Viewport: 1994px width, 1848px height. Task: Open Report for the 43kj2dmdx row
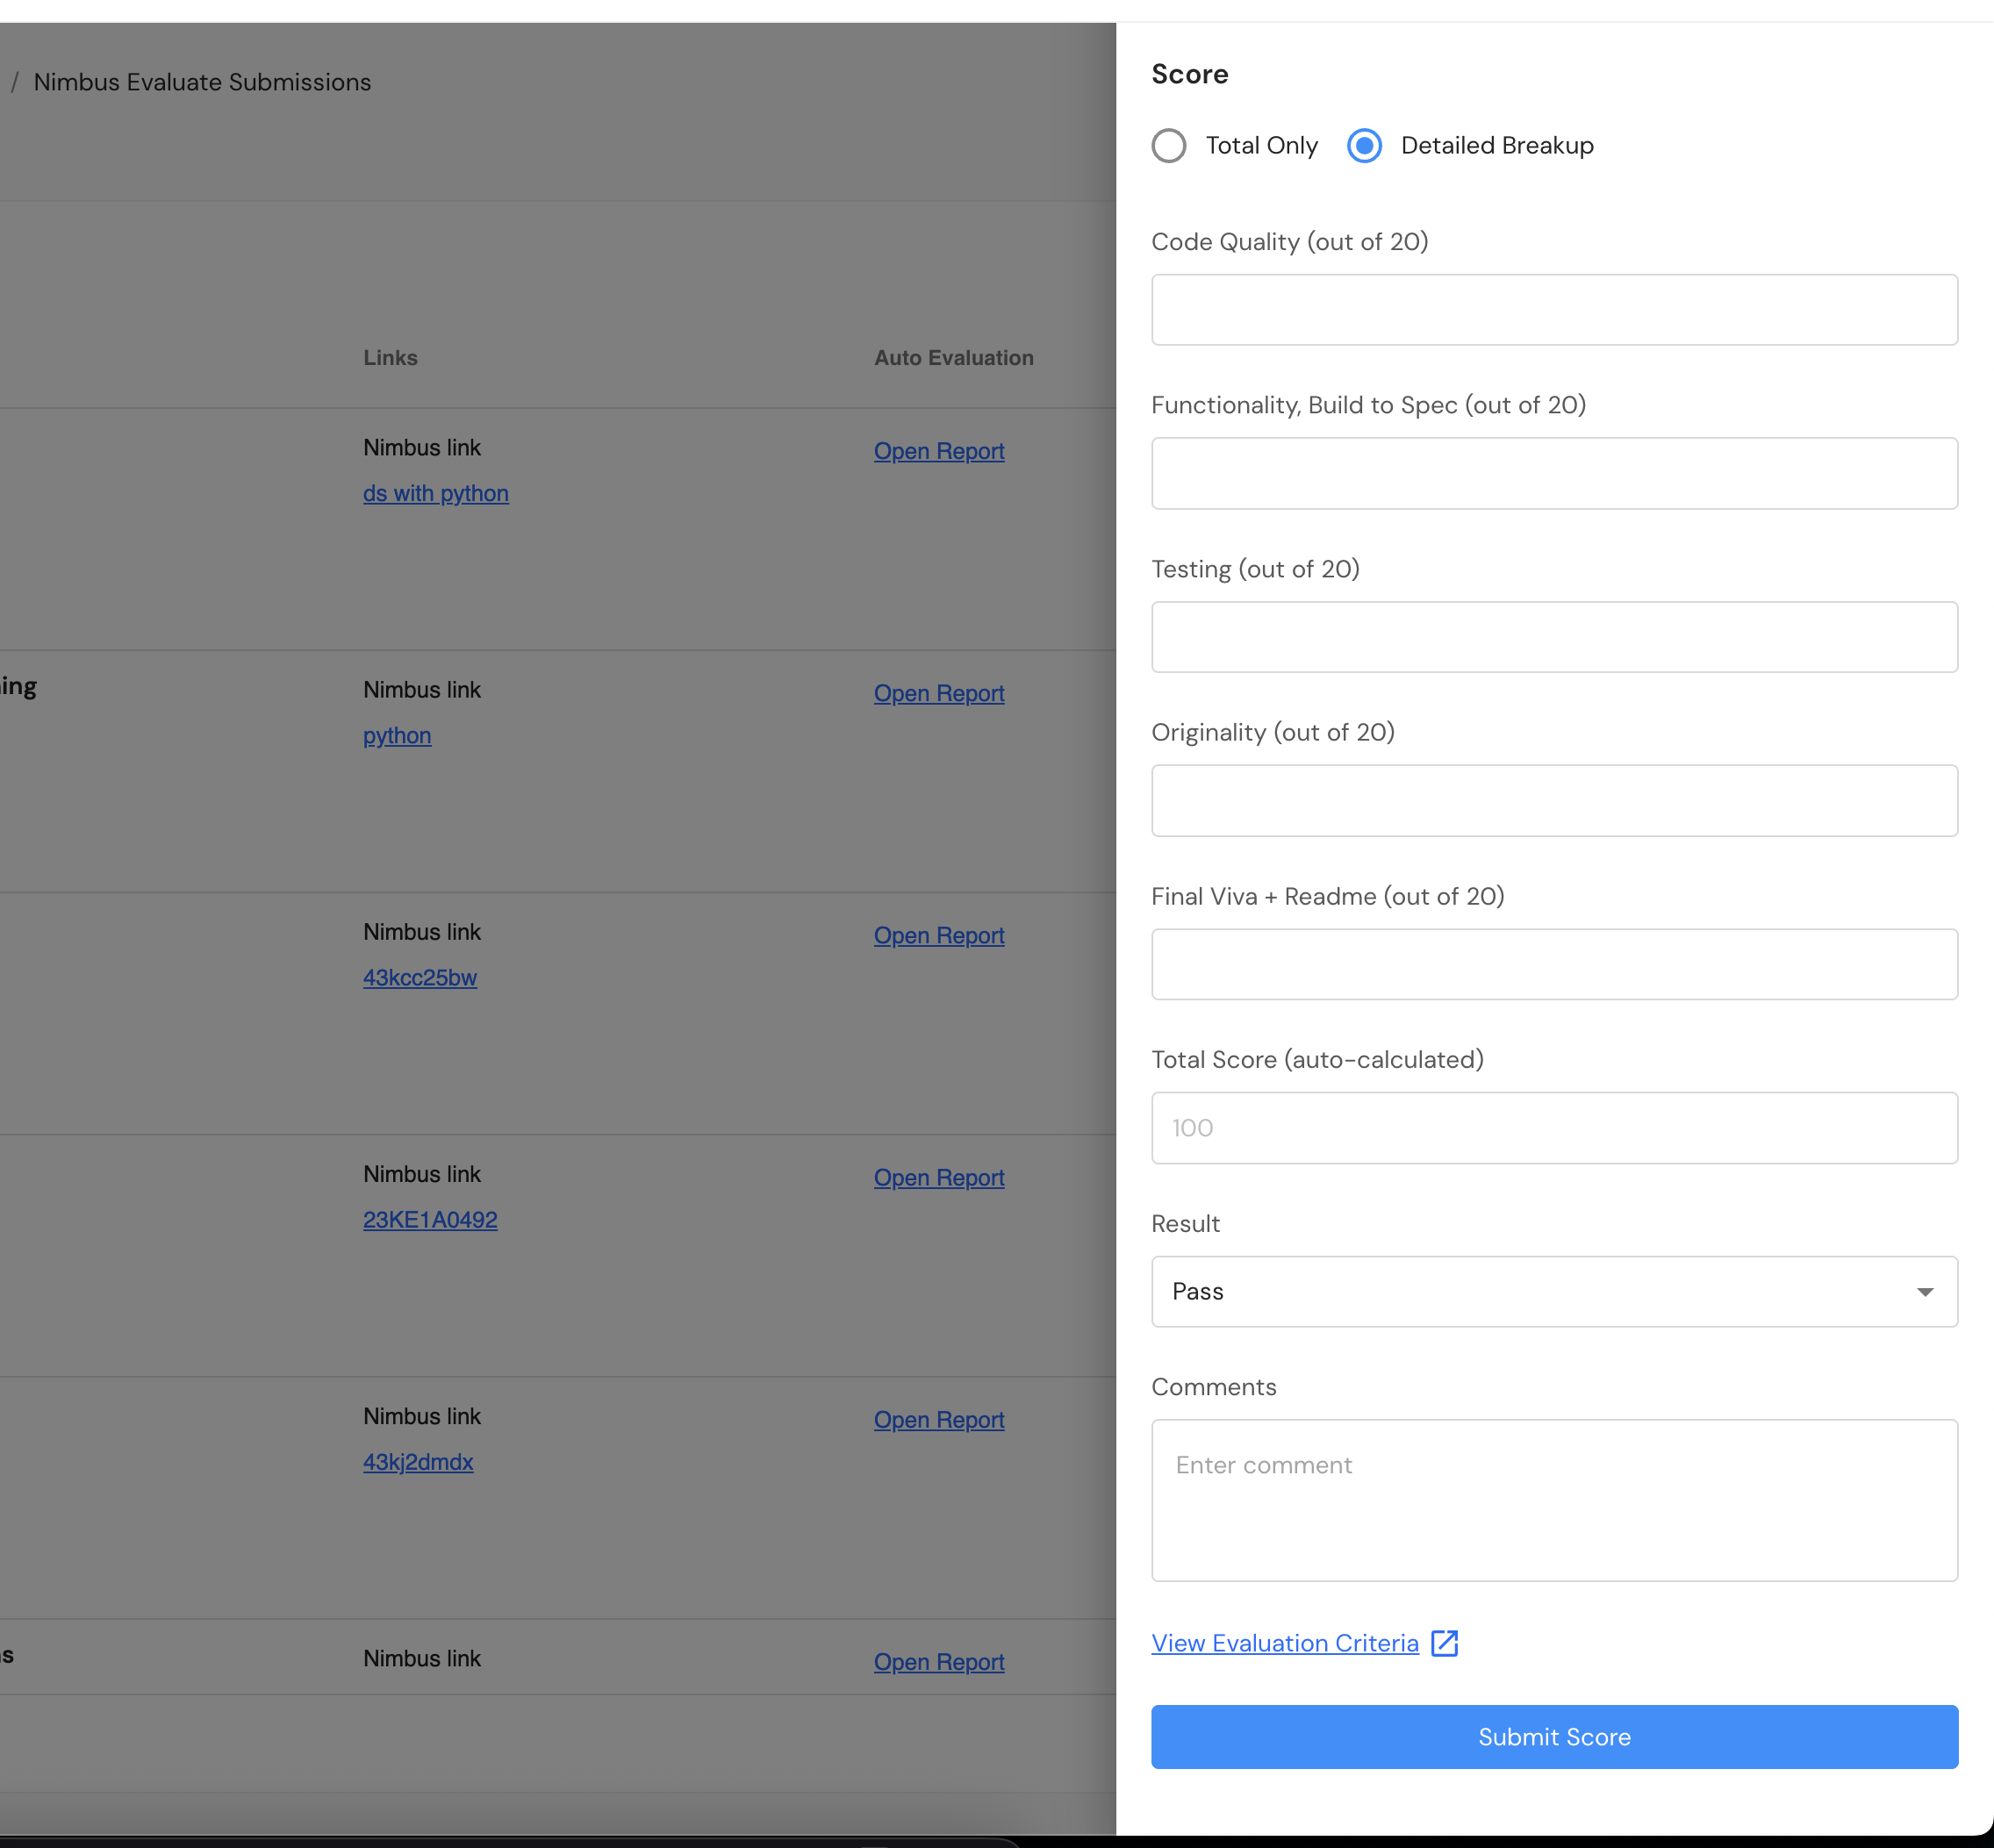tap(939, 1420)
